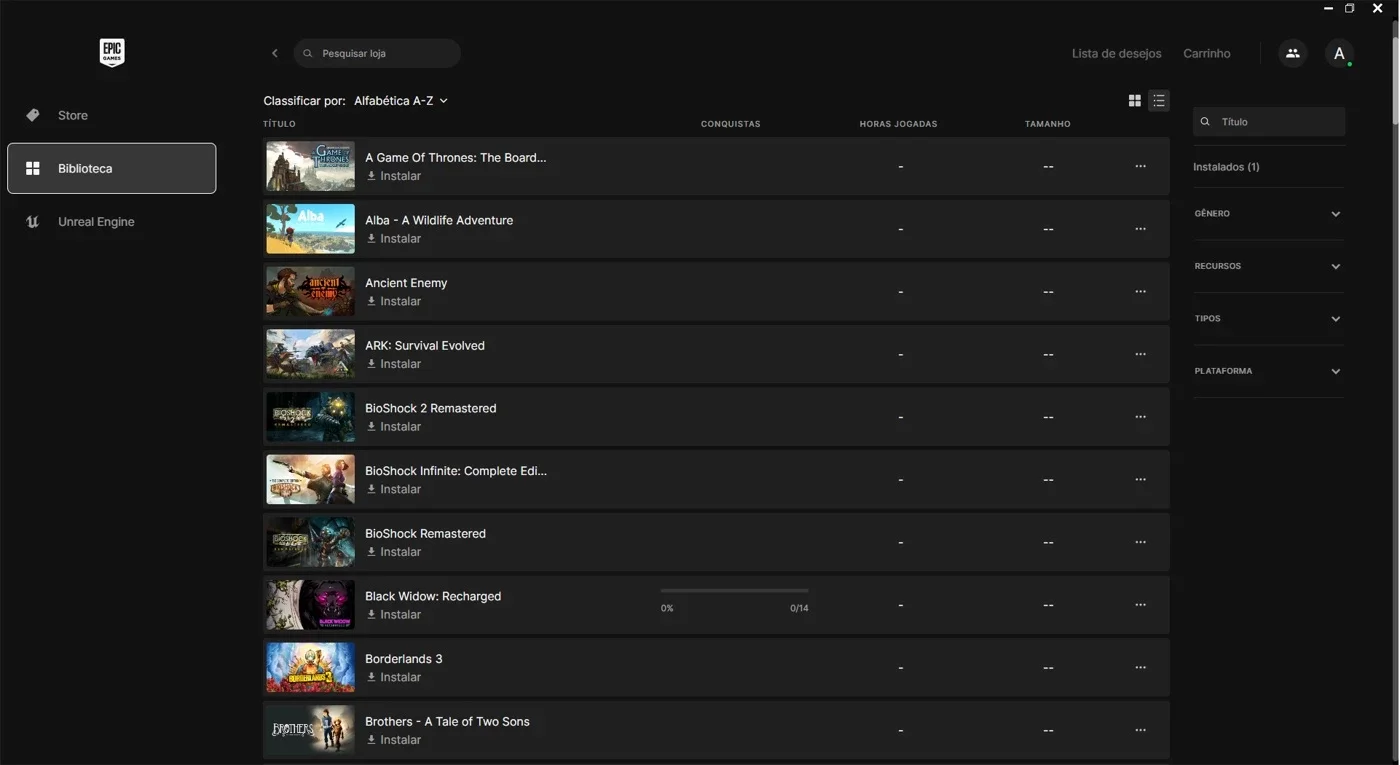Click the Epic Games logo icon
Viewport: 1400px width, 765px height.
point(112,53)
